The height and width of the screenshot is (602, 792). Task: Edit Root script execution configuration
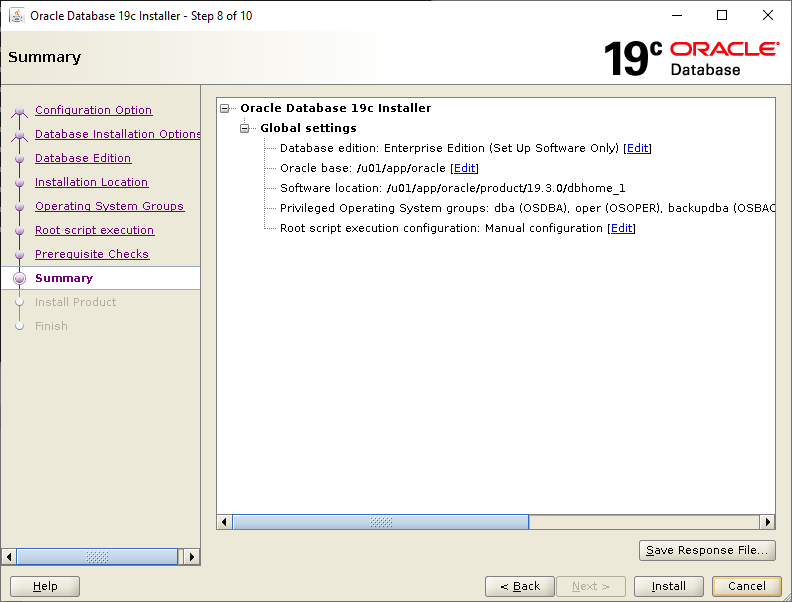[x=621, y=228]
